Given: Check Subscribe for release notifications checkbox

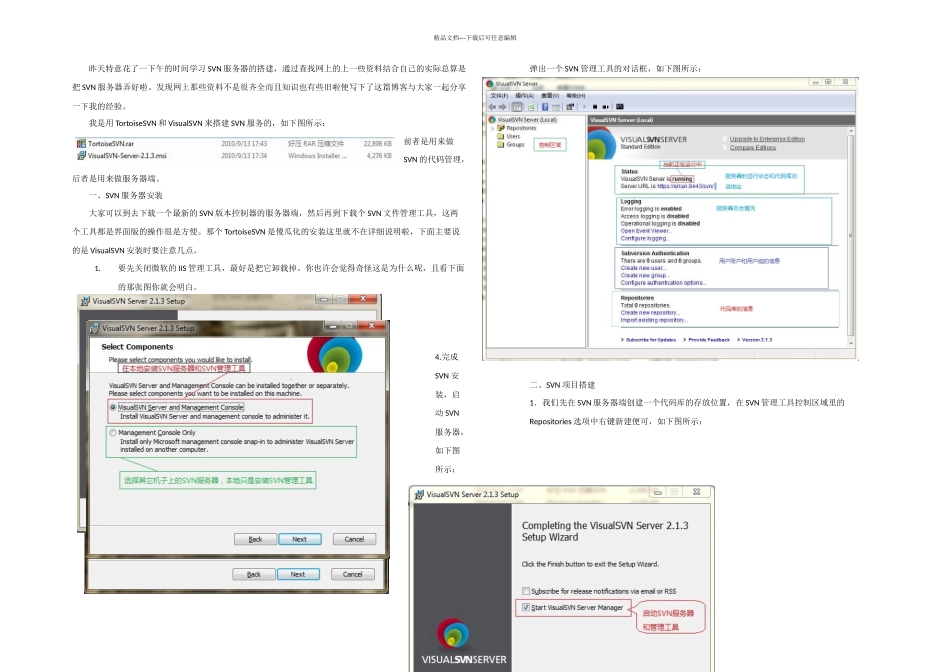Looking at the screenshot, I should point(526,591).
